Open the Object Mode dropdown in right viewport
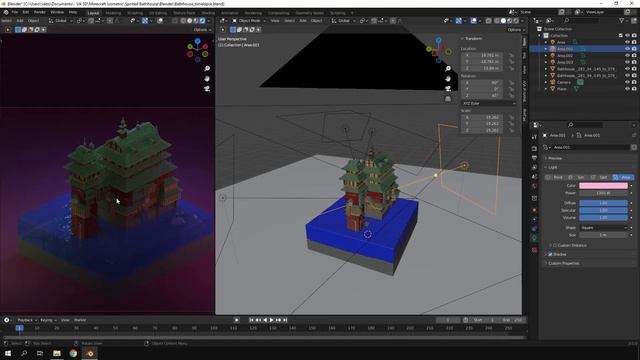 point(249,20)
